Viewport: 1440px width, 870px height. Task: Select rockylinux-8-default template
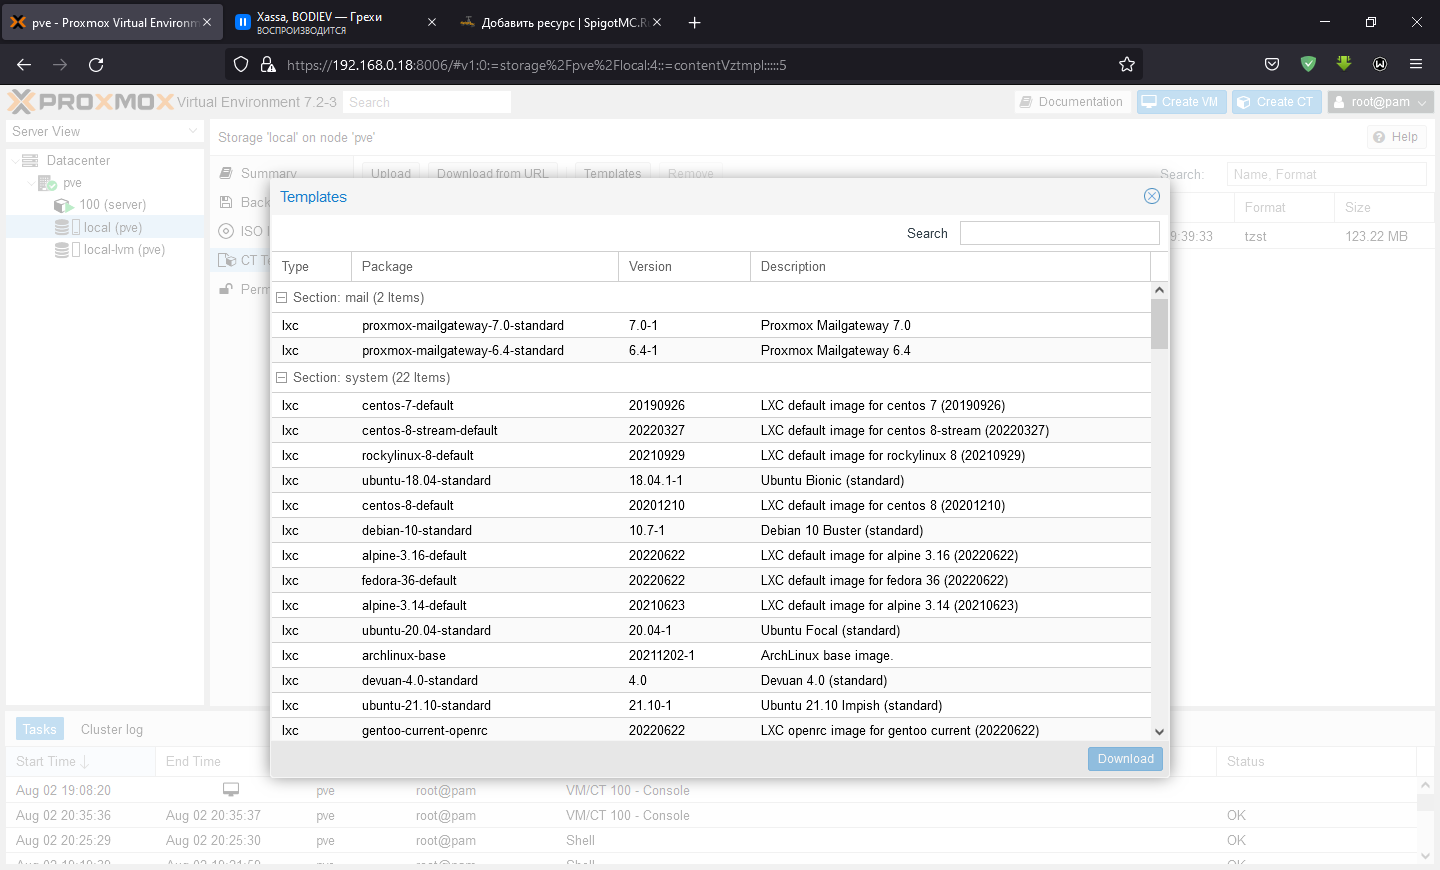(711, 455)
